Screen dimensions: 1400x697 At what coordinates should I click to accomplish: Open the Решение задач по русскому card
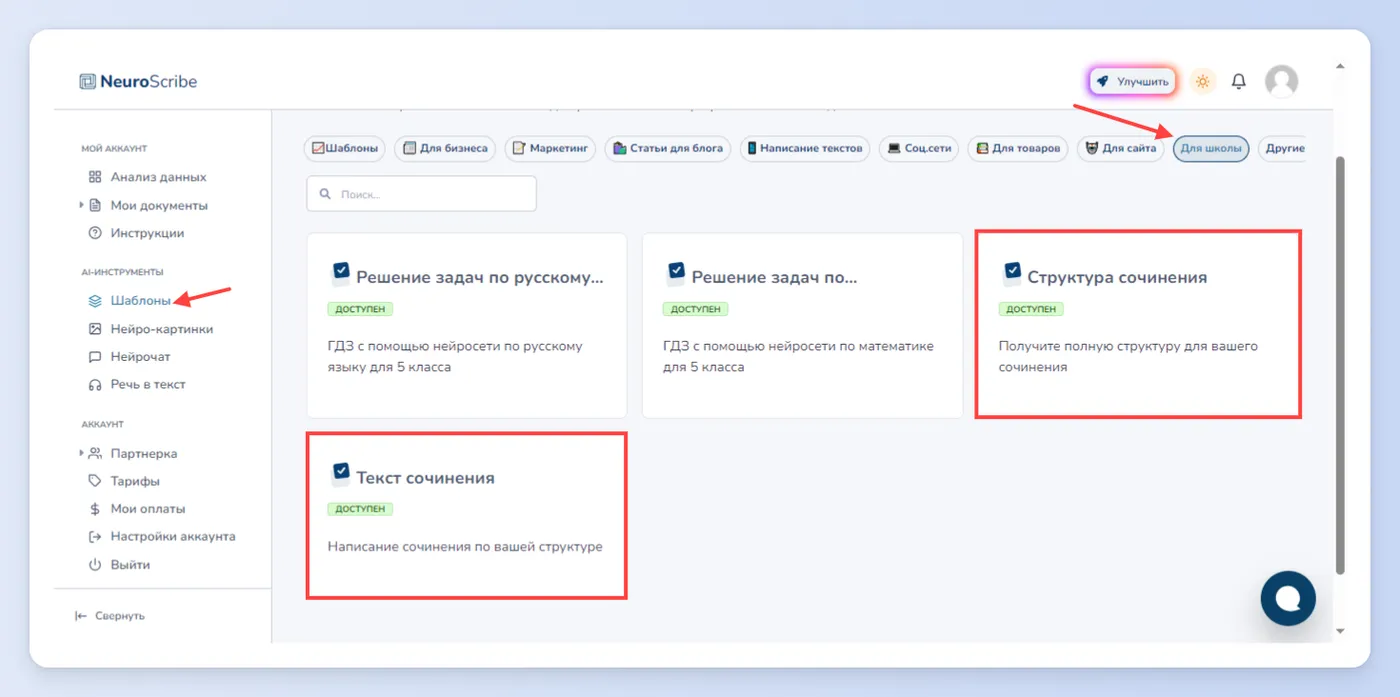[467, 325]
